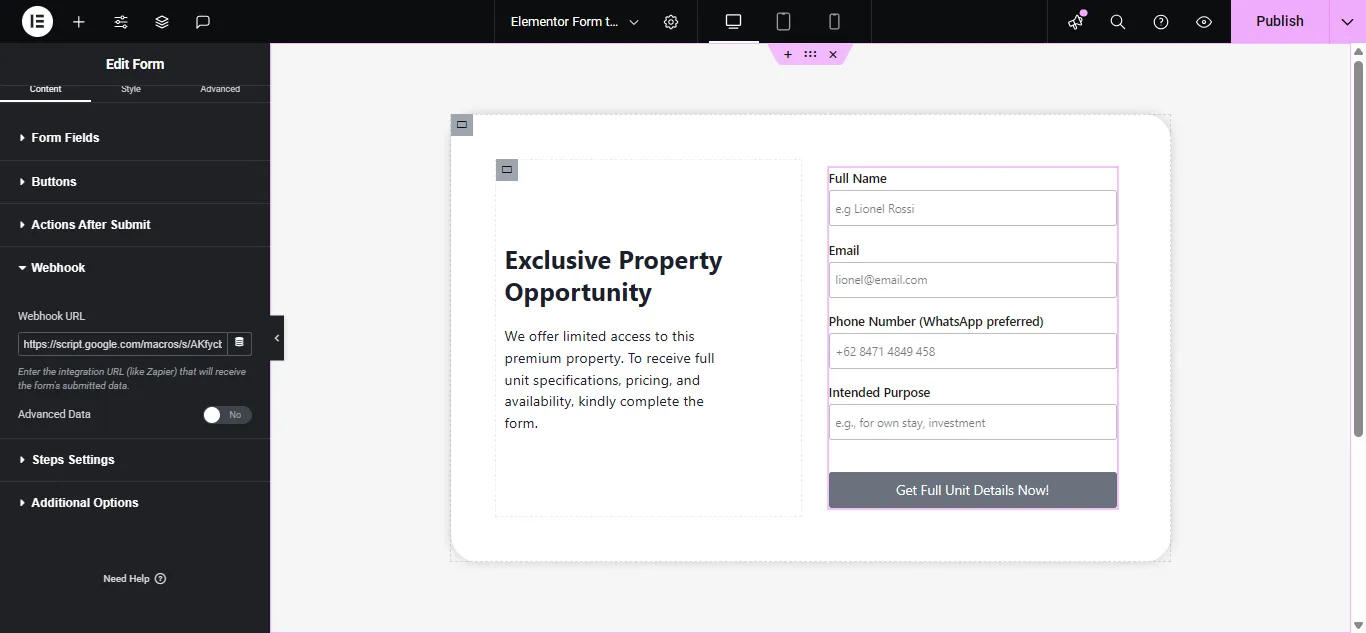Switch to the Style tab
The height and width of the screenshot is (633, 1366).
(131, 89)
